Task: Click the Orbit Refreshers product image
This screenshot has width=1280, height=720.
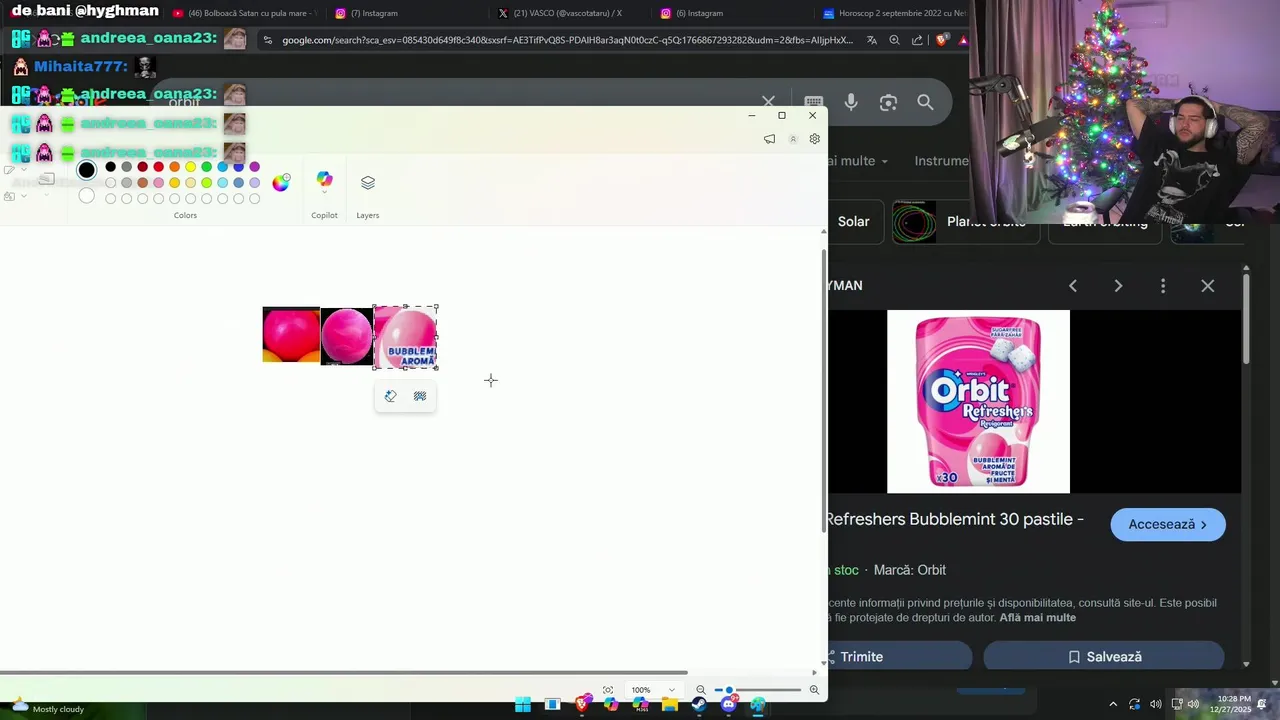Action: click(978, 401)
